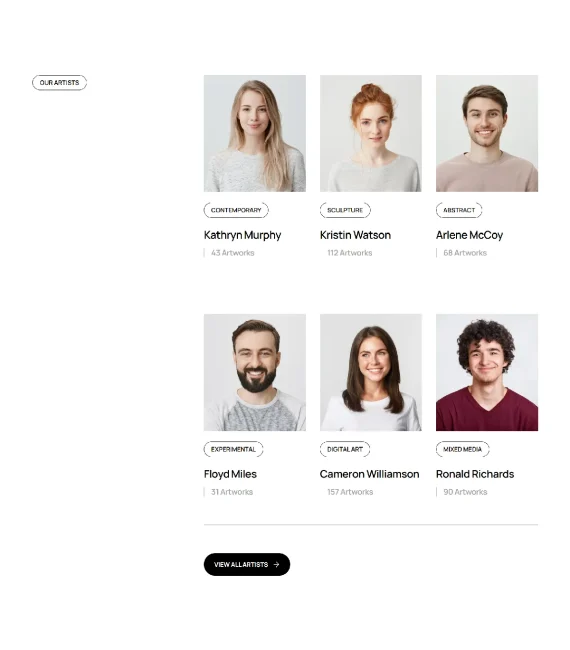Select the Contemporary category tag
Viewport: 570px width, 650px height.
pos(236,210)
